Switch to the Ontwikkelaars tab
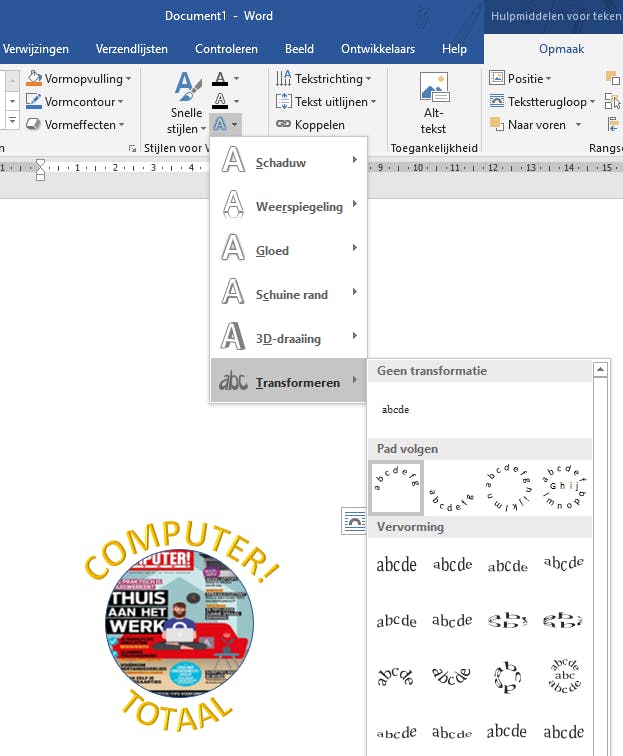Screen dimensions: 623x756 (378, 49)
